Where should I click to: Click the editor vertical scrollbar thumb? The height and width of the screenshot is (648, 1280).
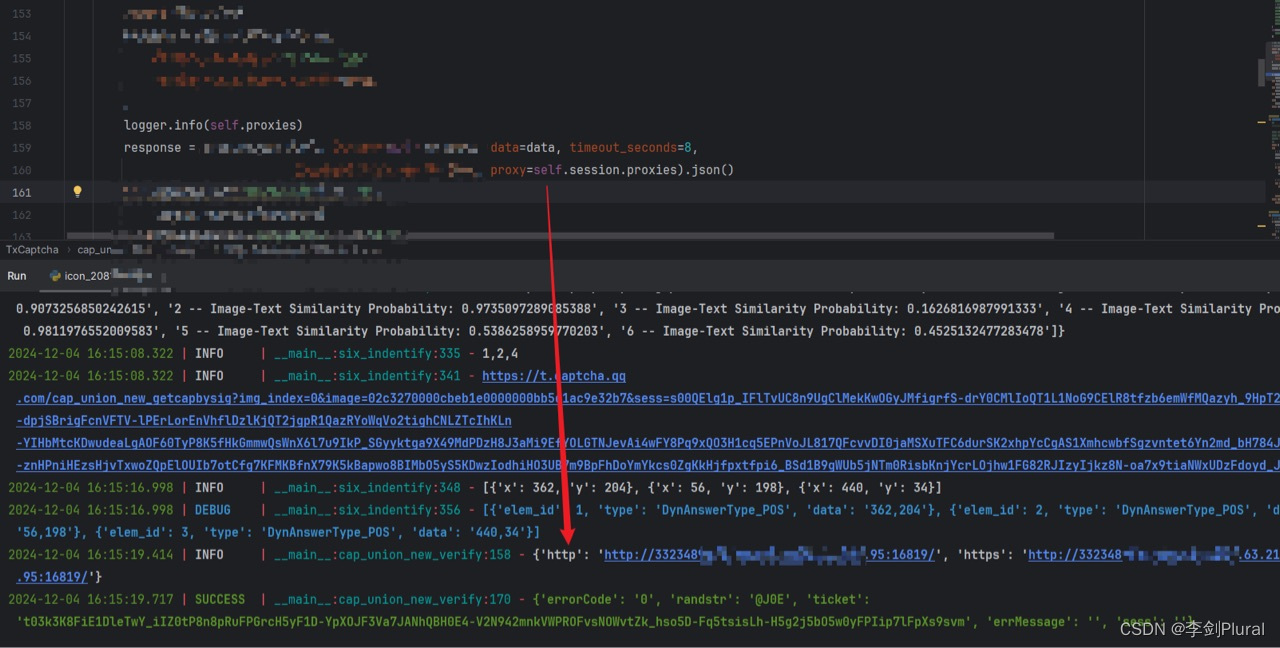tap(1261, 72)
